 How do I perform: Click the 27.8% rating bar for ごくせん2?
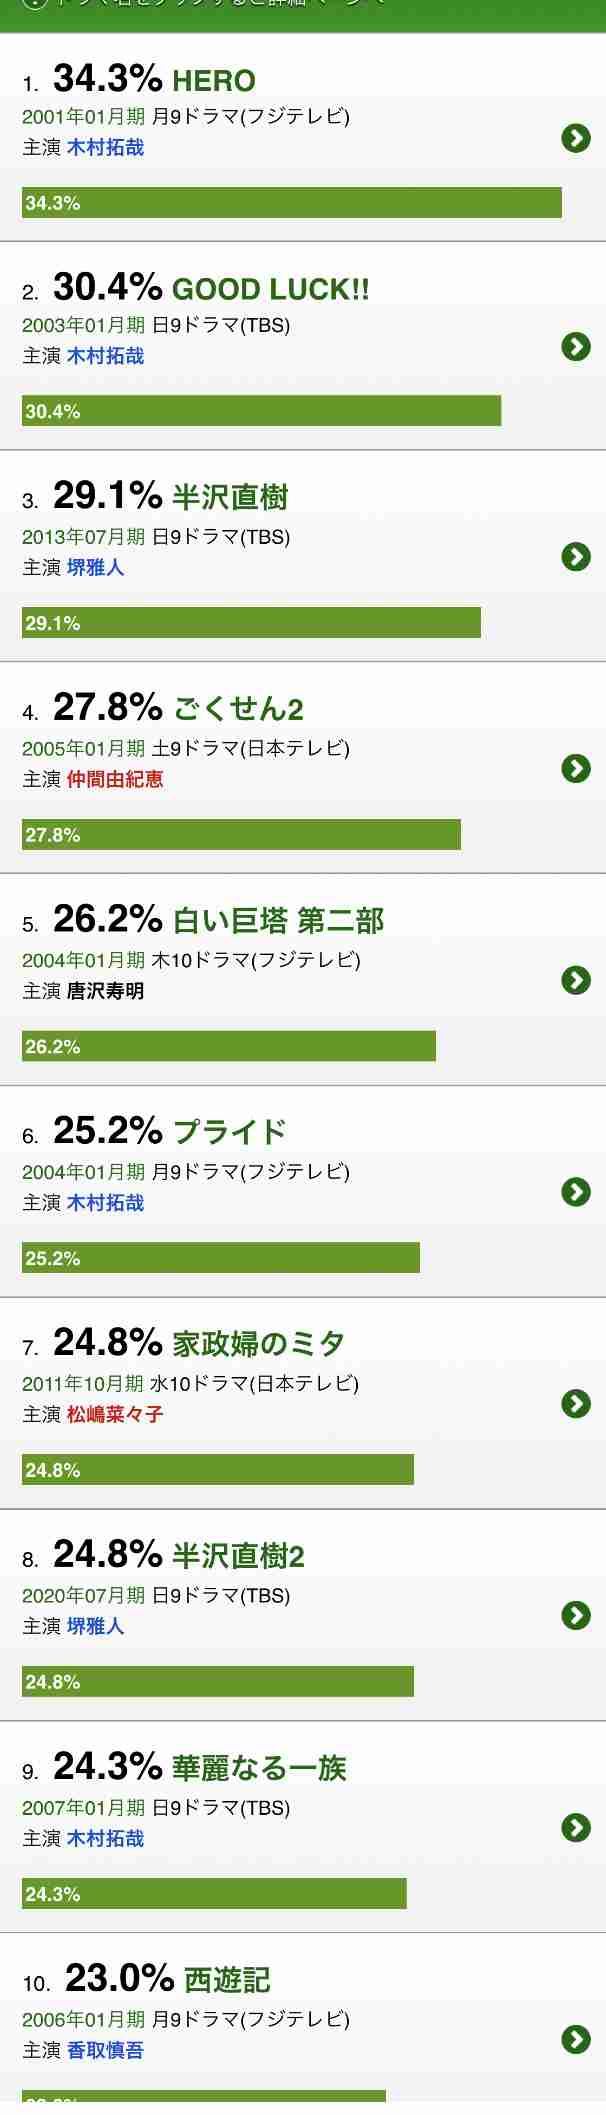241,835
